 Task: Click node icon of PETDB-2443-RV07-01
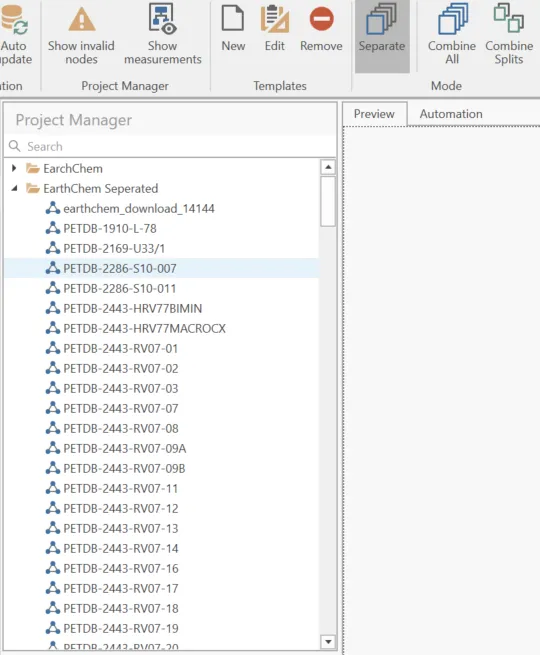(53, 348)
